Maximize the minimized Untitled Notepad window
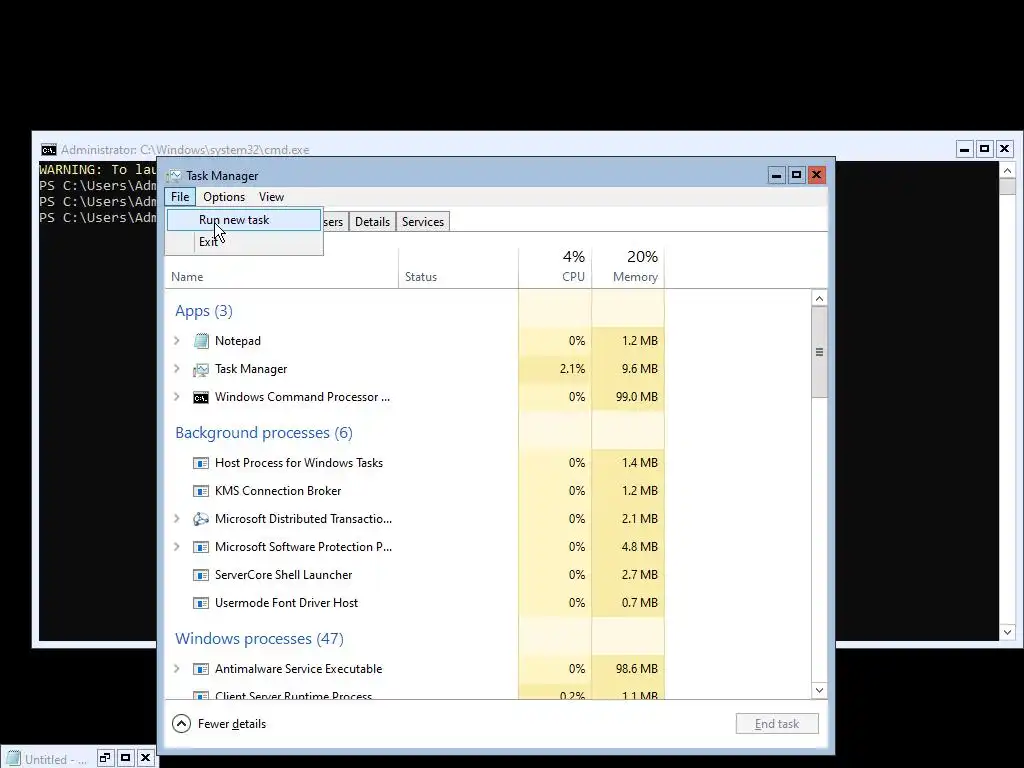The image size is (1024, 768). click(x=125, y=758)
